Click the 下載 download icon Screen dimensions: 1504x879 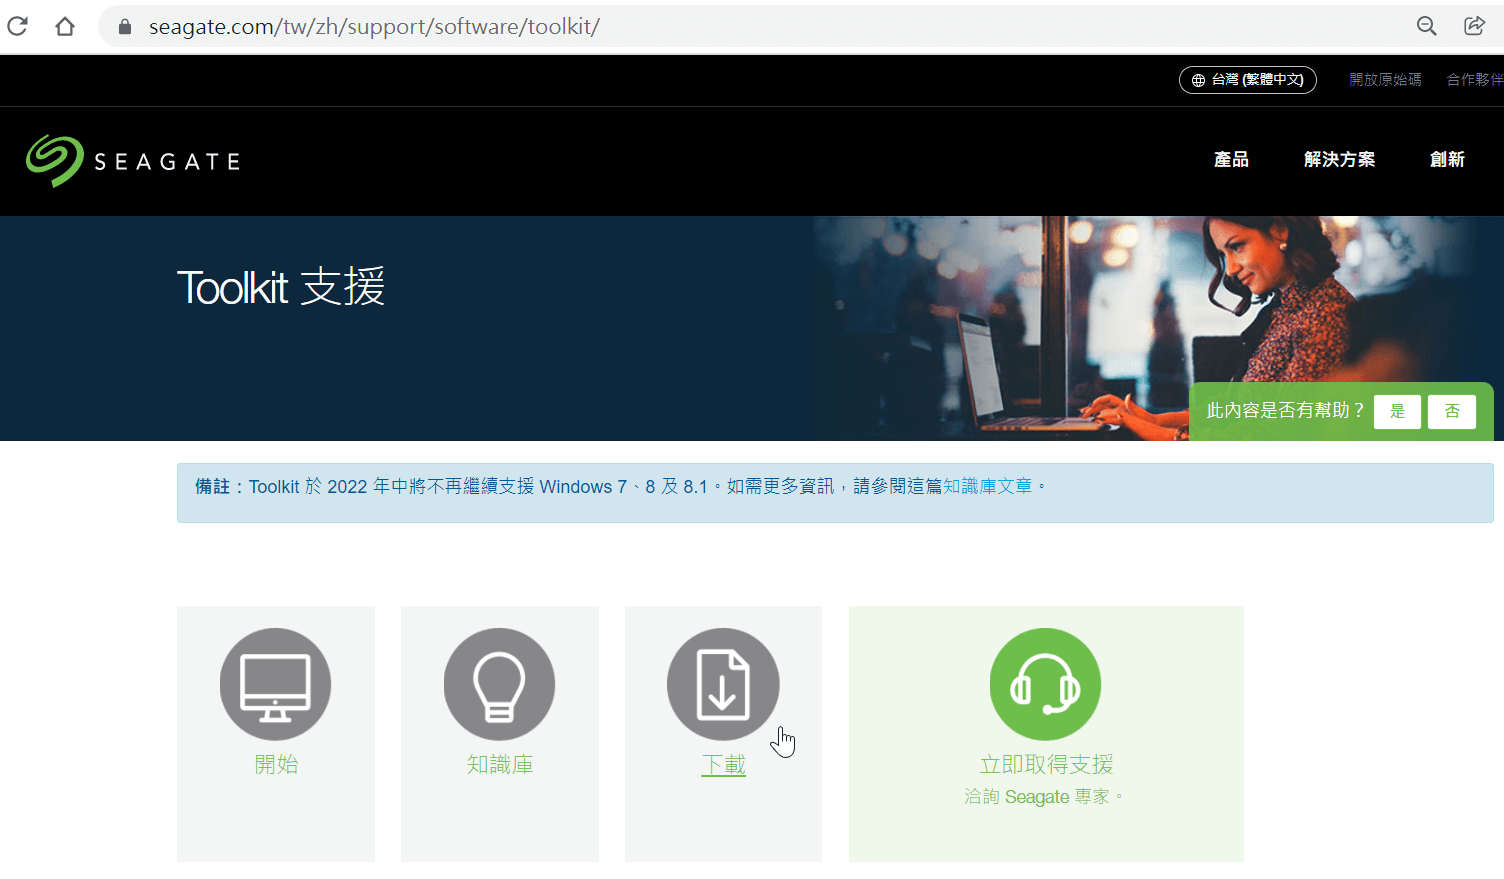coord(723,684)
